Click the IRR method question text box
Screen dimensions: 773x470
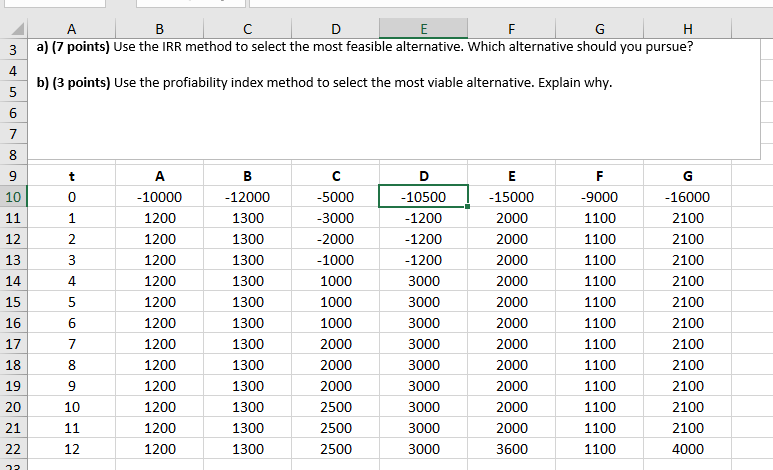pos(394,99)
